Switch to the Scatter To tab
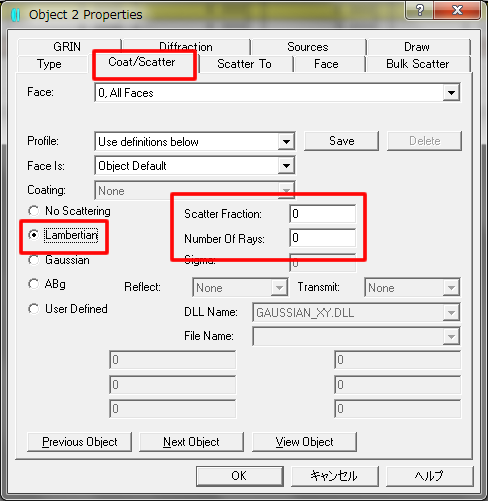The image size is (488, 501). pos(244,64)
